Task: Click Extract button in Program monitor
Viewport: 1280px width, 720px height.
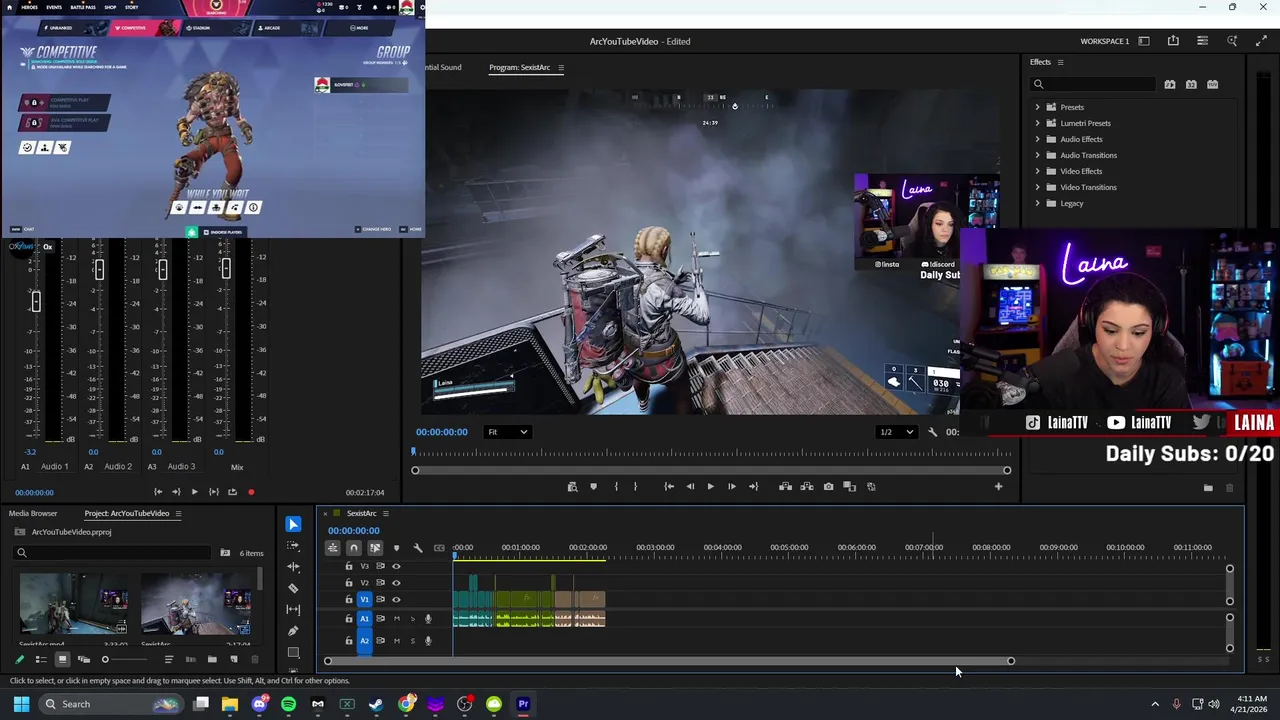Action: coord(807,487)
